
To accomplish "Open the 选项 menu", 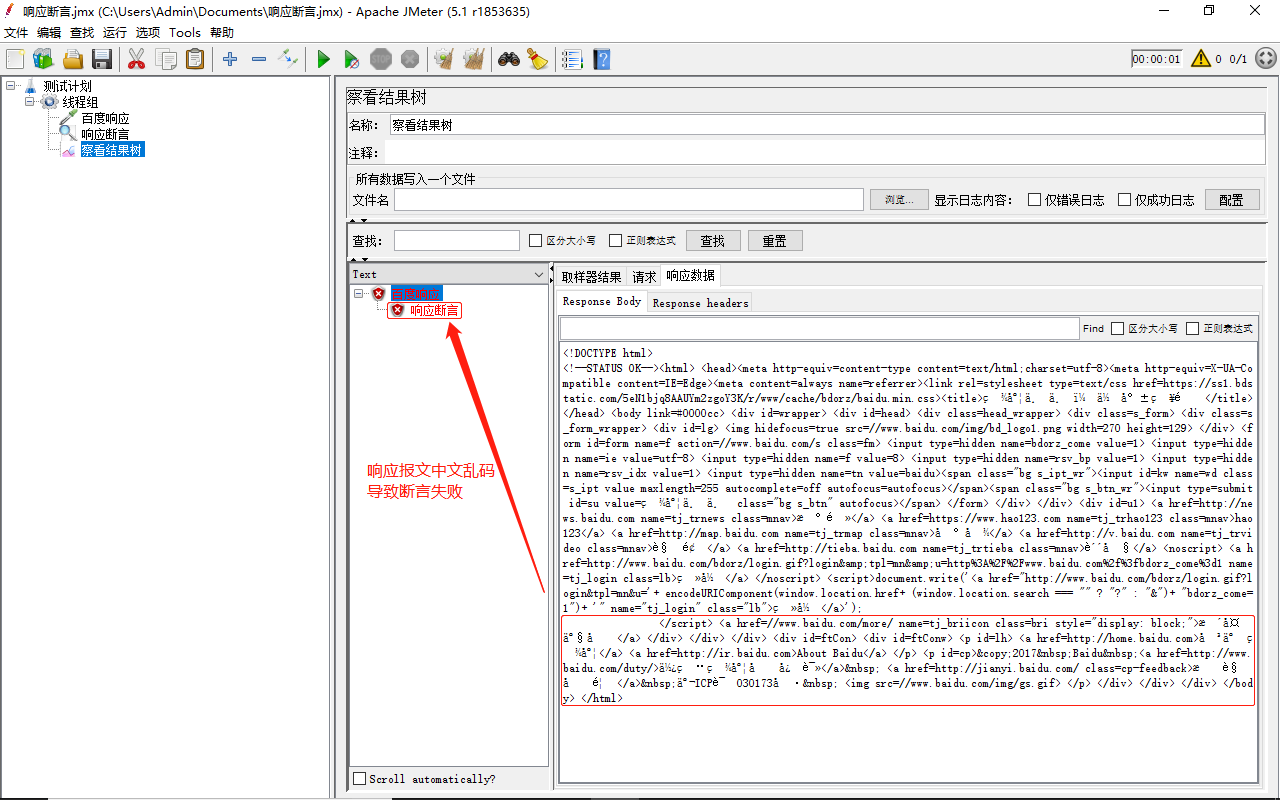I will 148,33.
